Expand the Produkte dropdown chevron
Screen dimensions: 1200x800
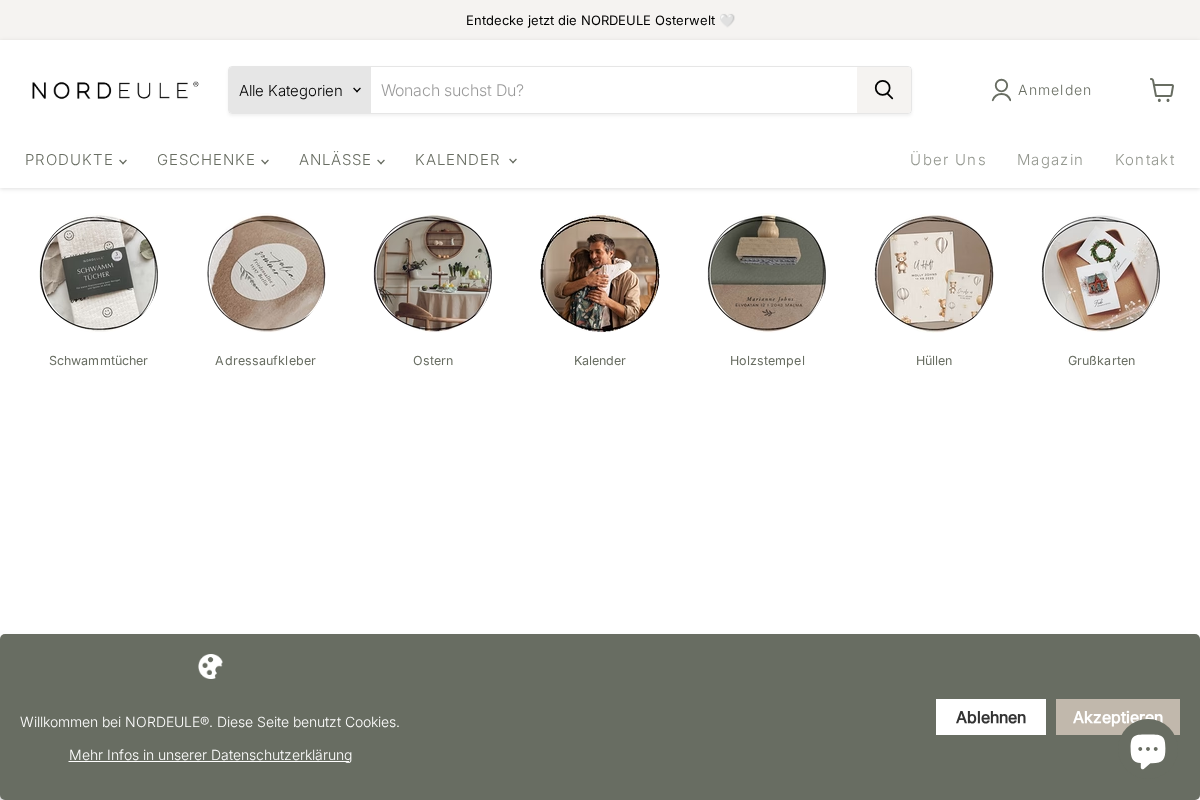(x=123, y=161)
